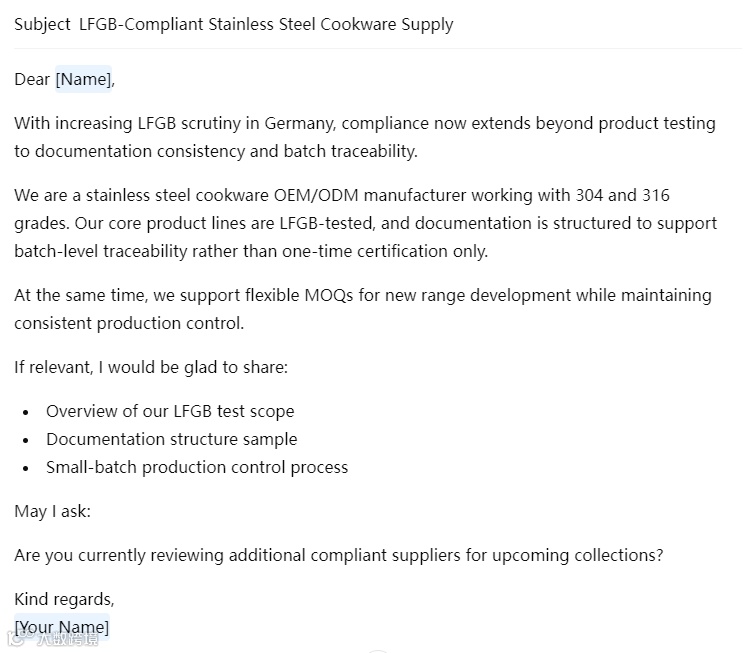745x653 pixels.
Task: Click the bullet dot before "Documentation structure sample"
Action: point(26,440)
